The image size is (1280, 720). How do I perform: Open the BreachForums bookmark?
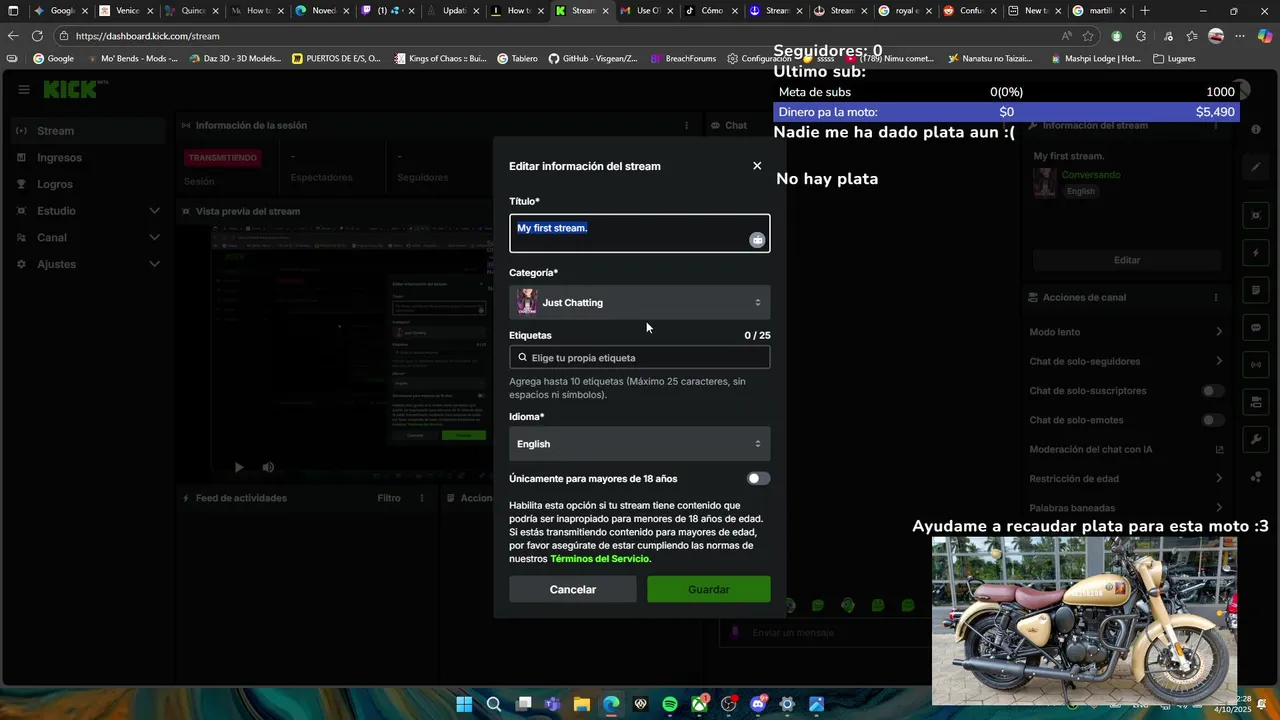point(683,59)
